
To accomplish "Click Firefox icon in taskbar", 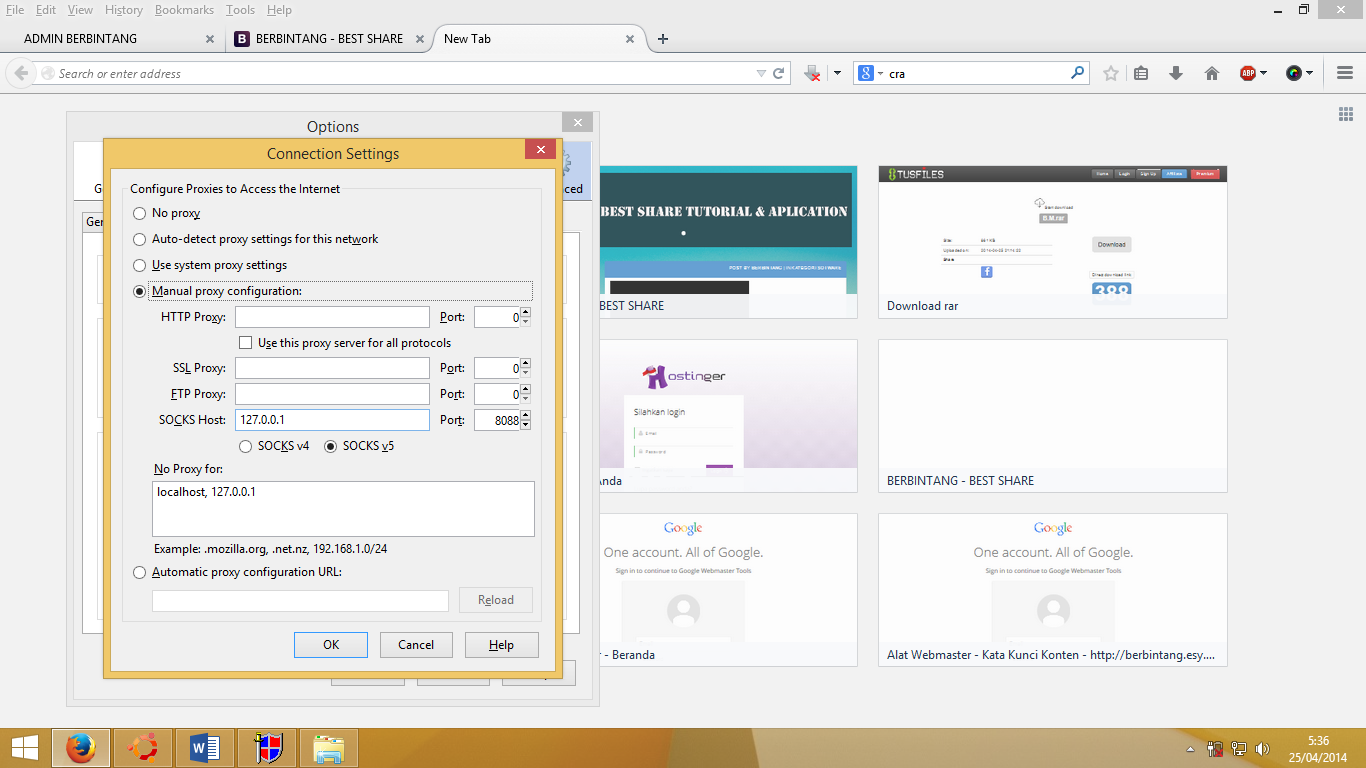I will pyautogui.click(x=81, y=748).
